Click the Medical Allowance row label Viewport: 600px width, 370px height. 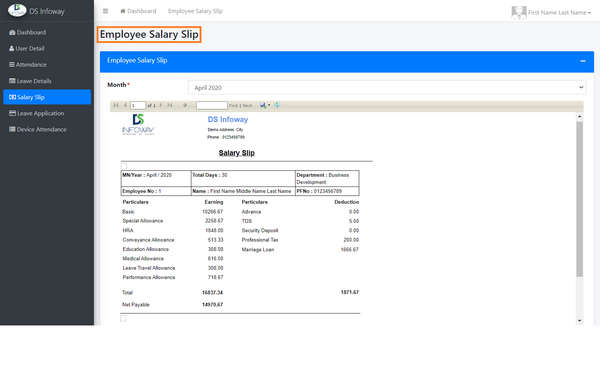143,259
